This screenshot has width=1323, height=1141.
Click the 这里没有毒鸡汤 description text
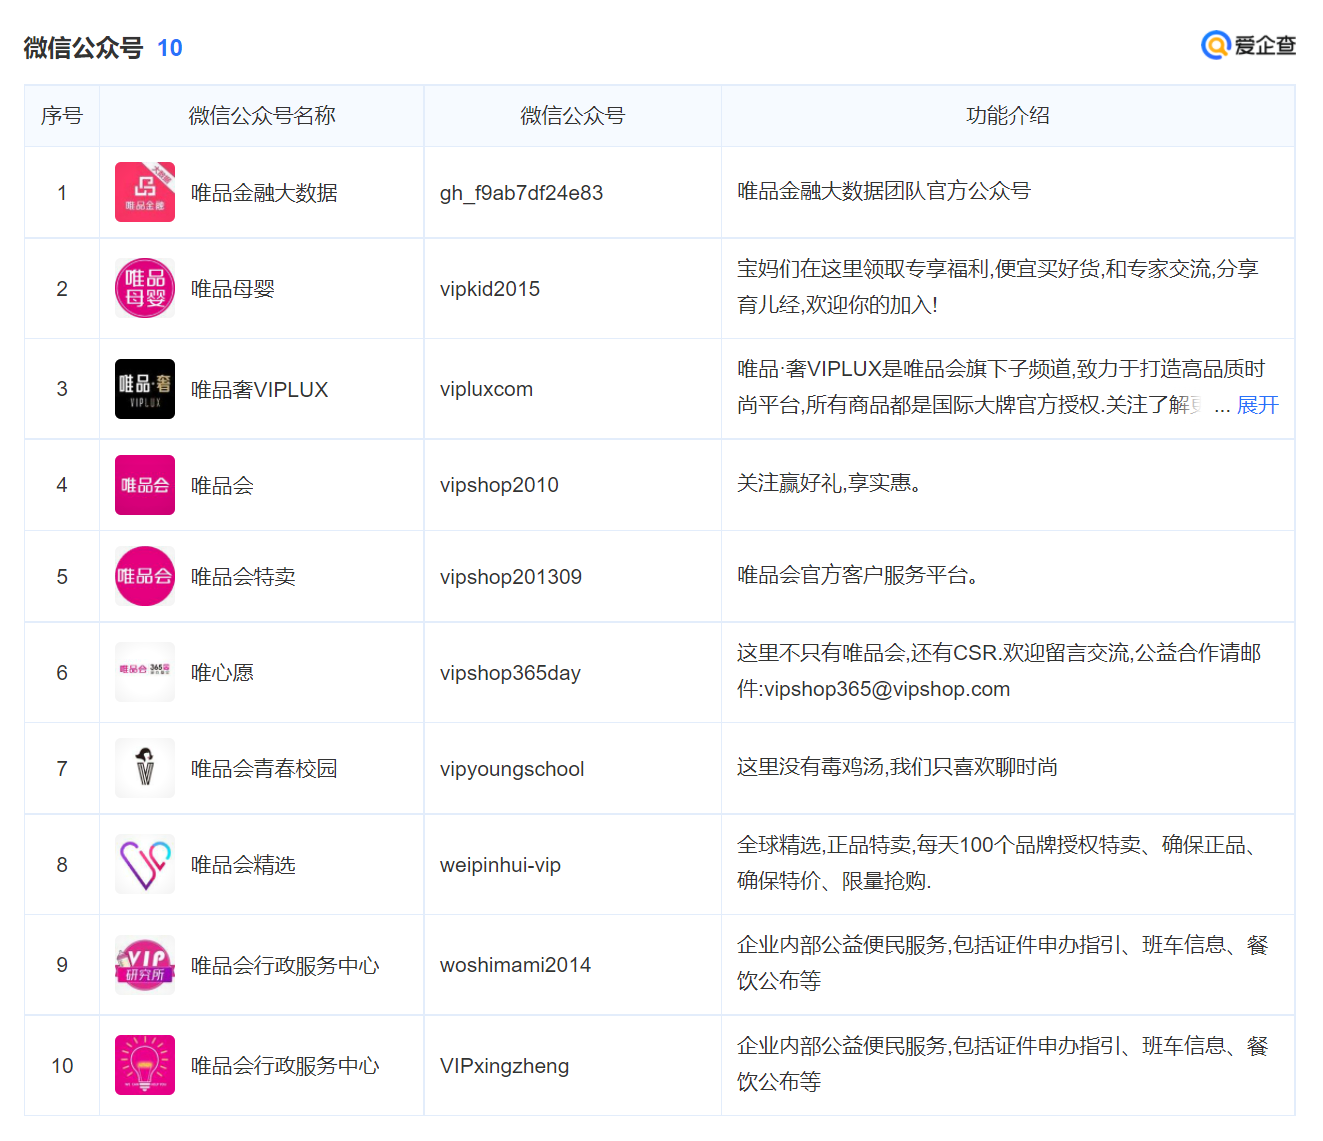pyautogui.click(x=897, y=767)
